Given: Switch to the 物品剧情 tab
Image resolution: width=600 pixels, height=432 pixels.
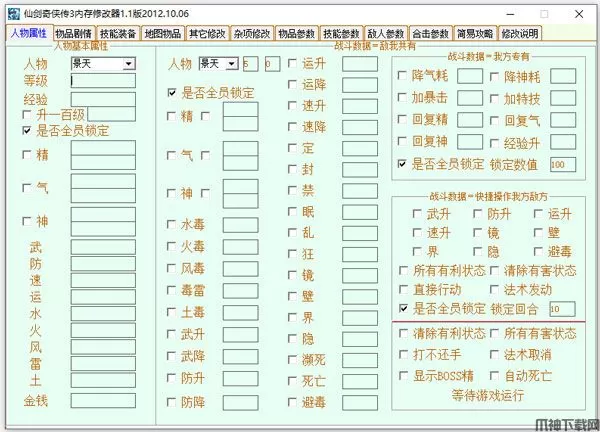Looking at the screenshot, I should 73,34.
